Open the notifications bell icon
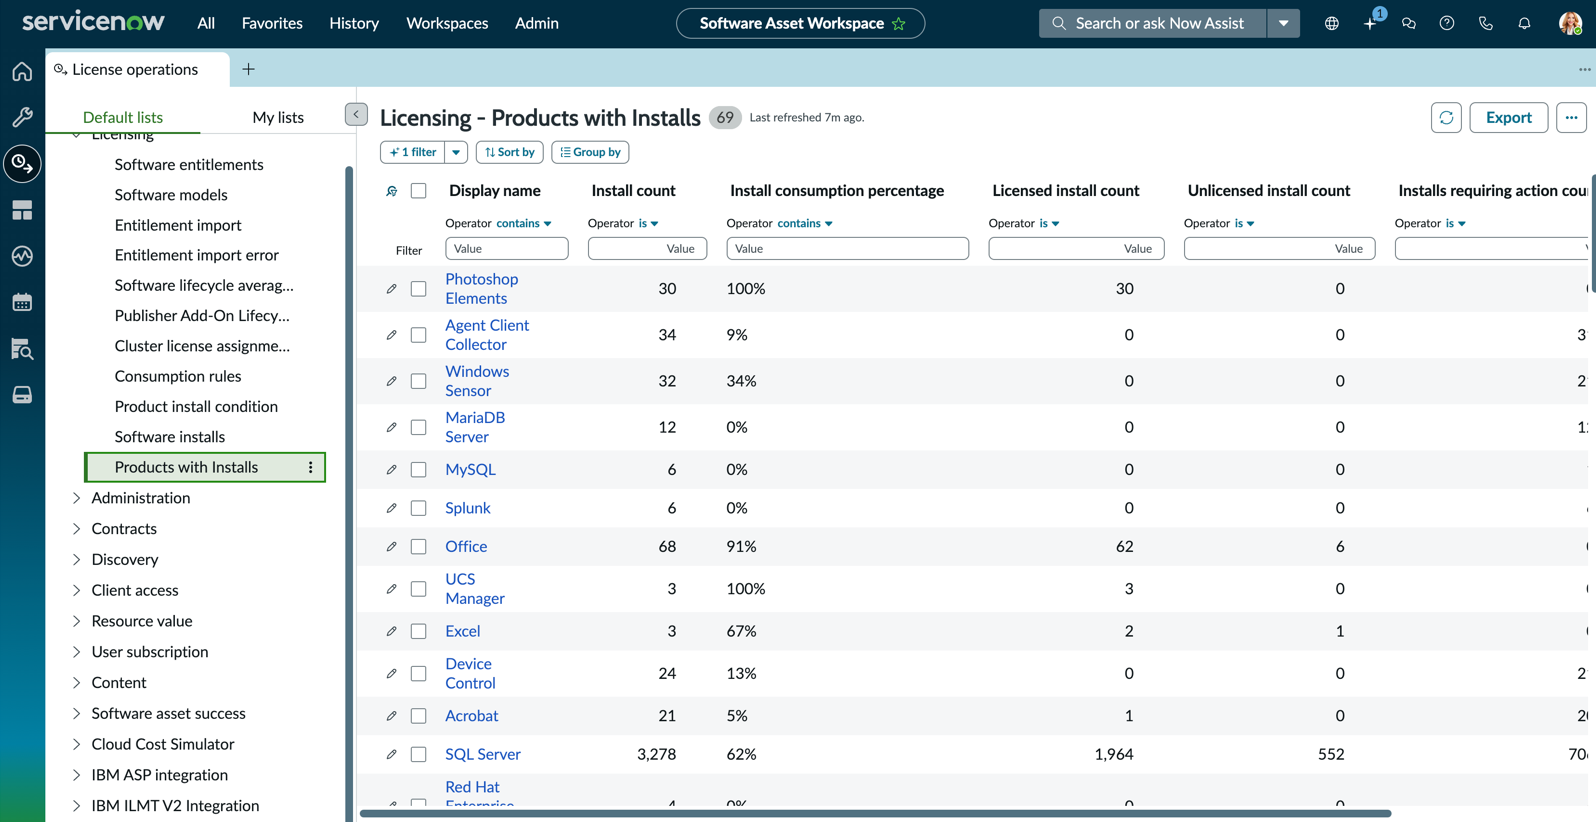Viewport: 1596px width, 822px height. tap(1524, 23)
